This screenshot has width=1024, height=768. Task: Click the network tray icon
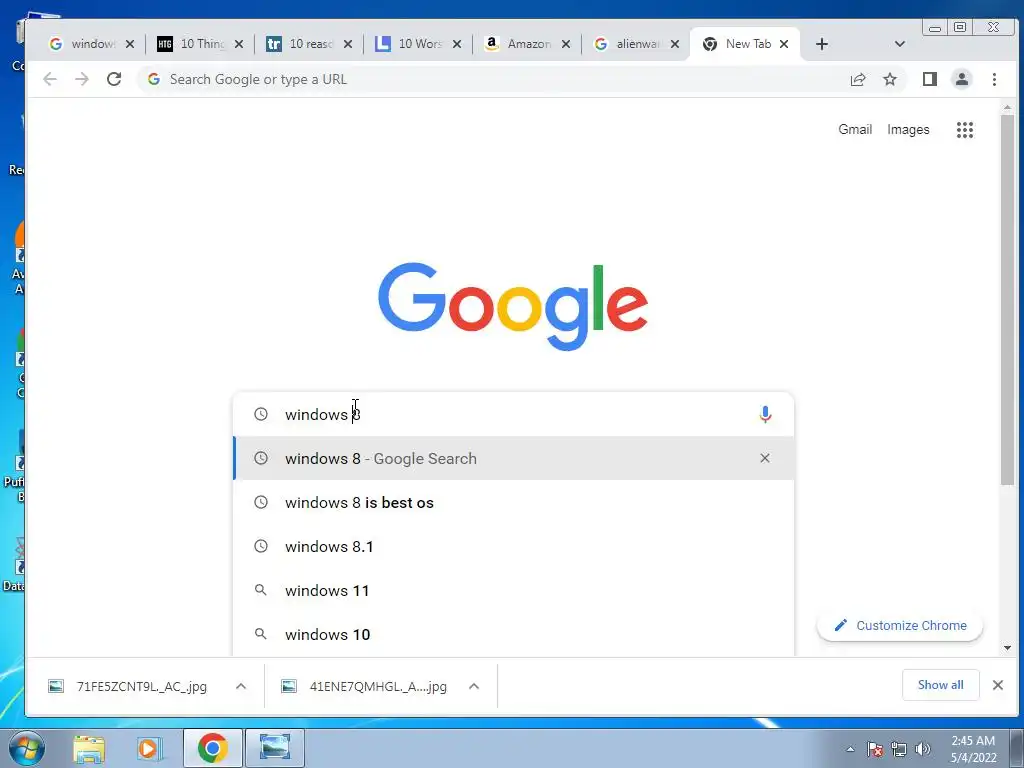coord(899,749)
